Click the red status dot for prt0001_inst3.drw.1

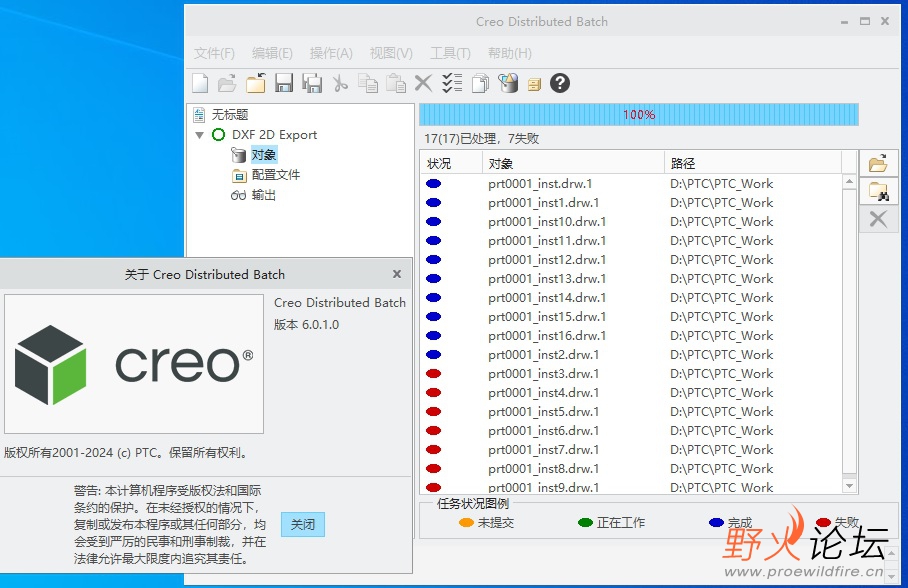[x=434, y=374]
